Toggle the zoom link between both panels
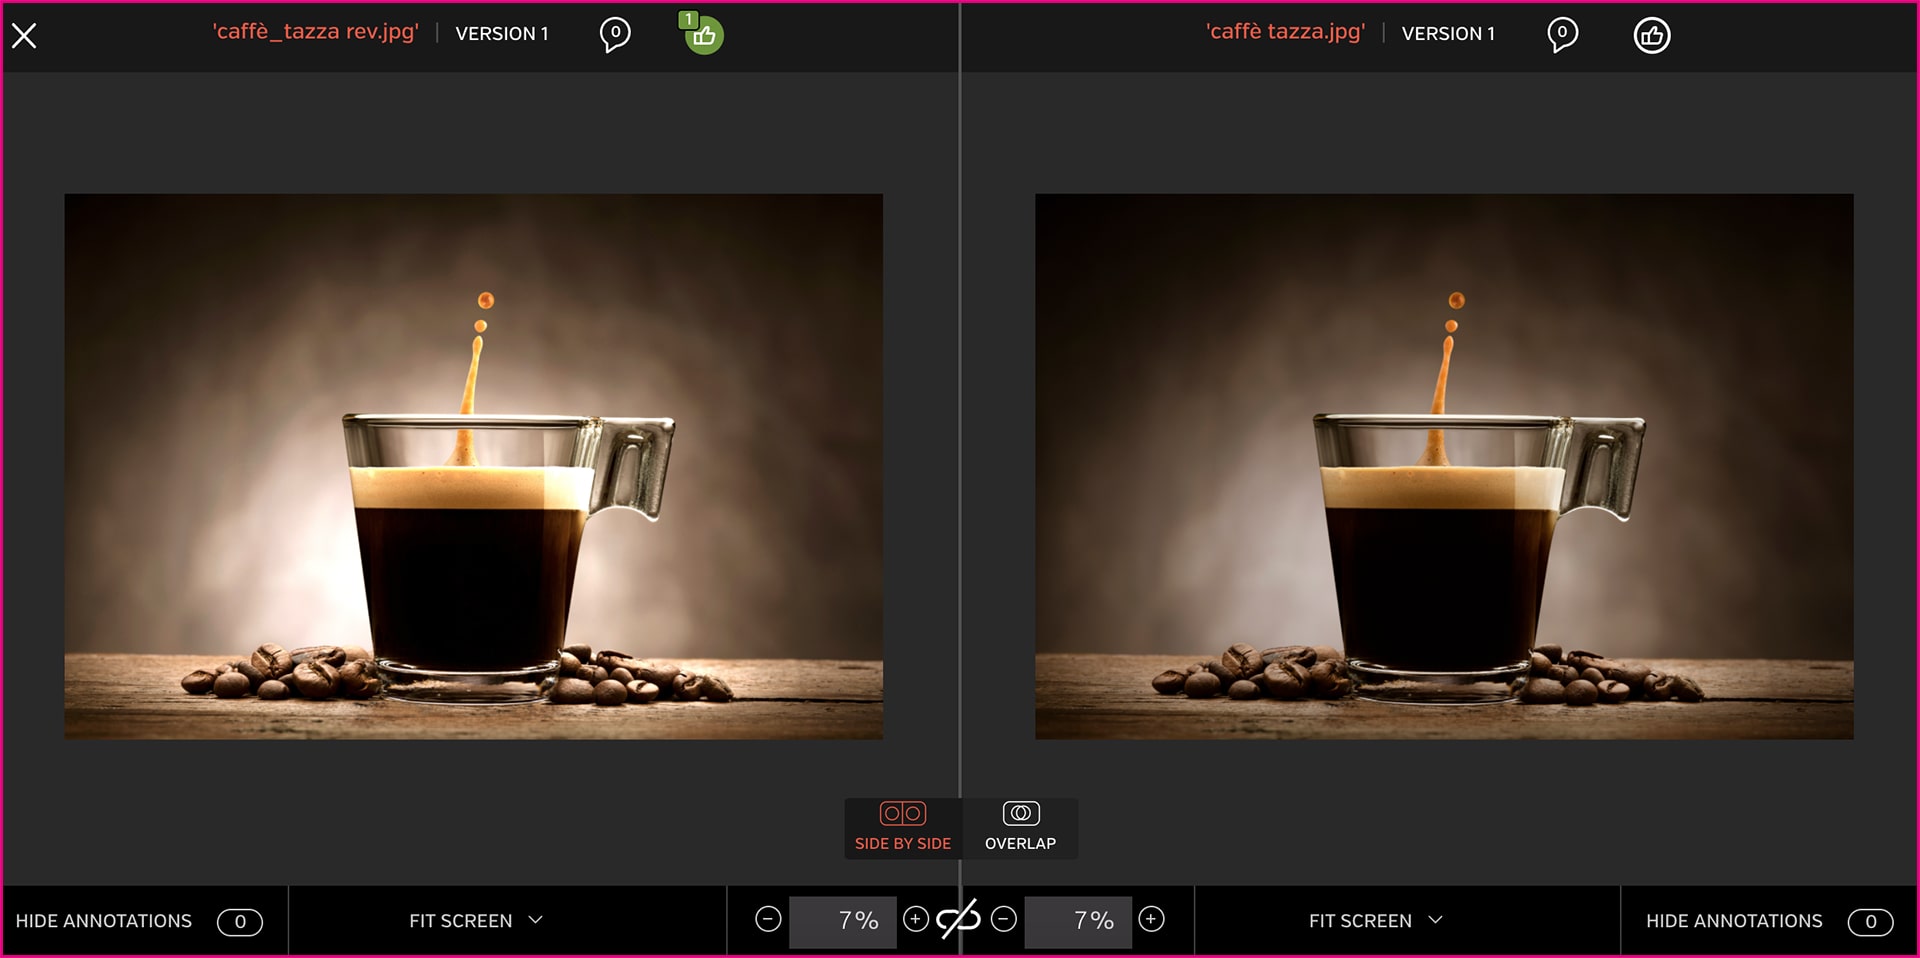This screenshot has height=958, width=1920. click(959, 919)
